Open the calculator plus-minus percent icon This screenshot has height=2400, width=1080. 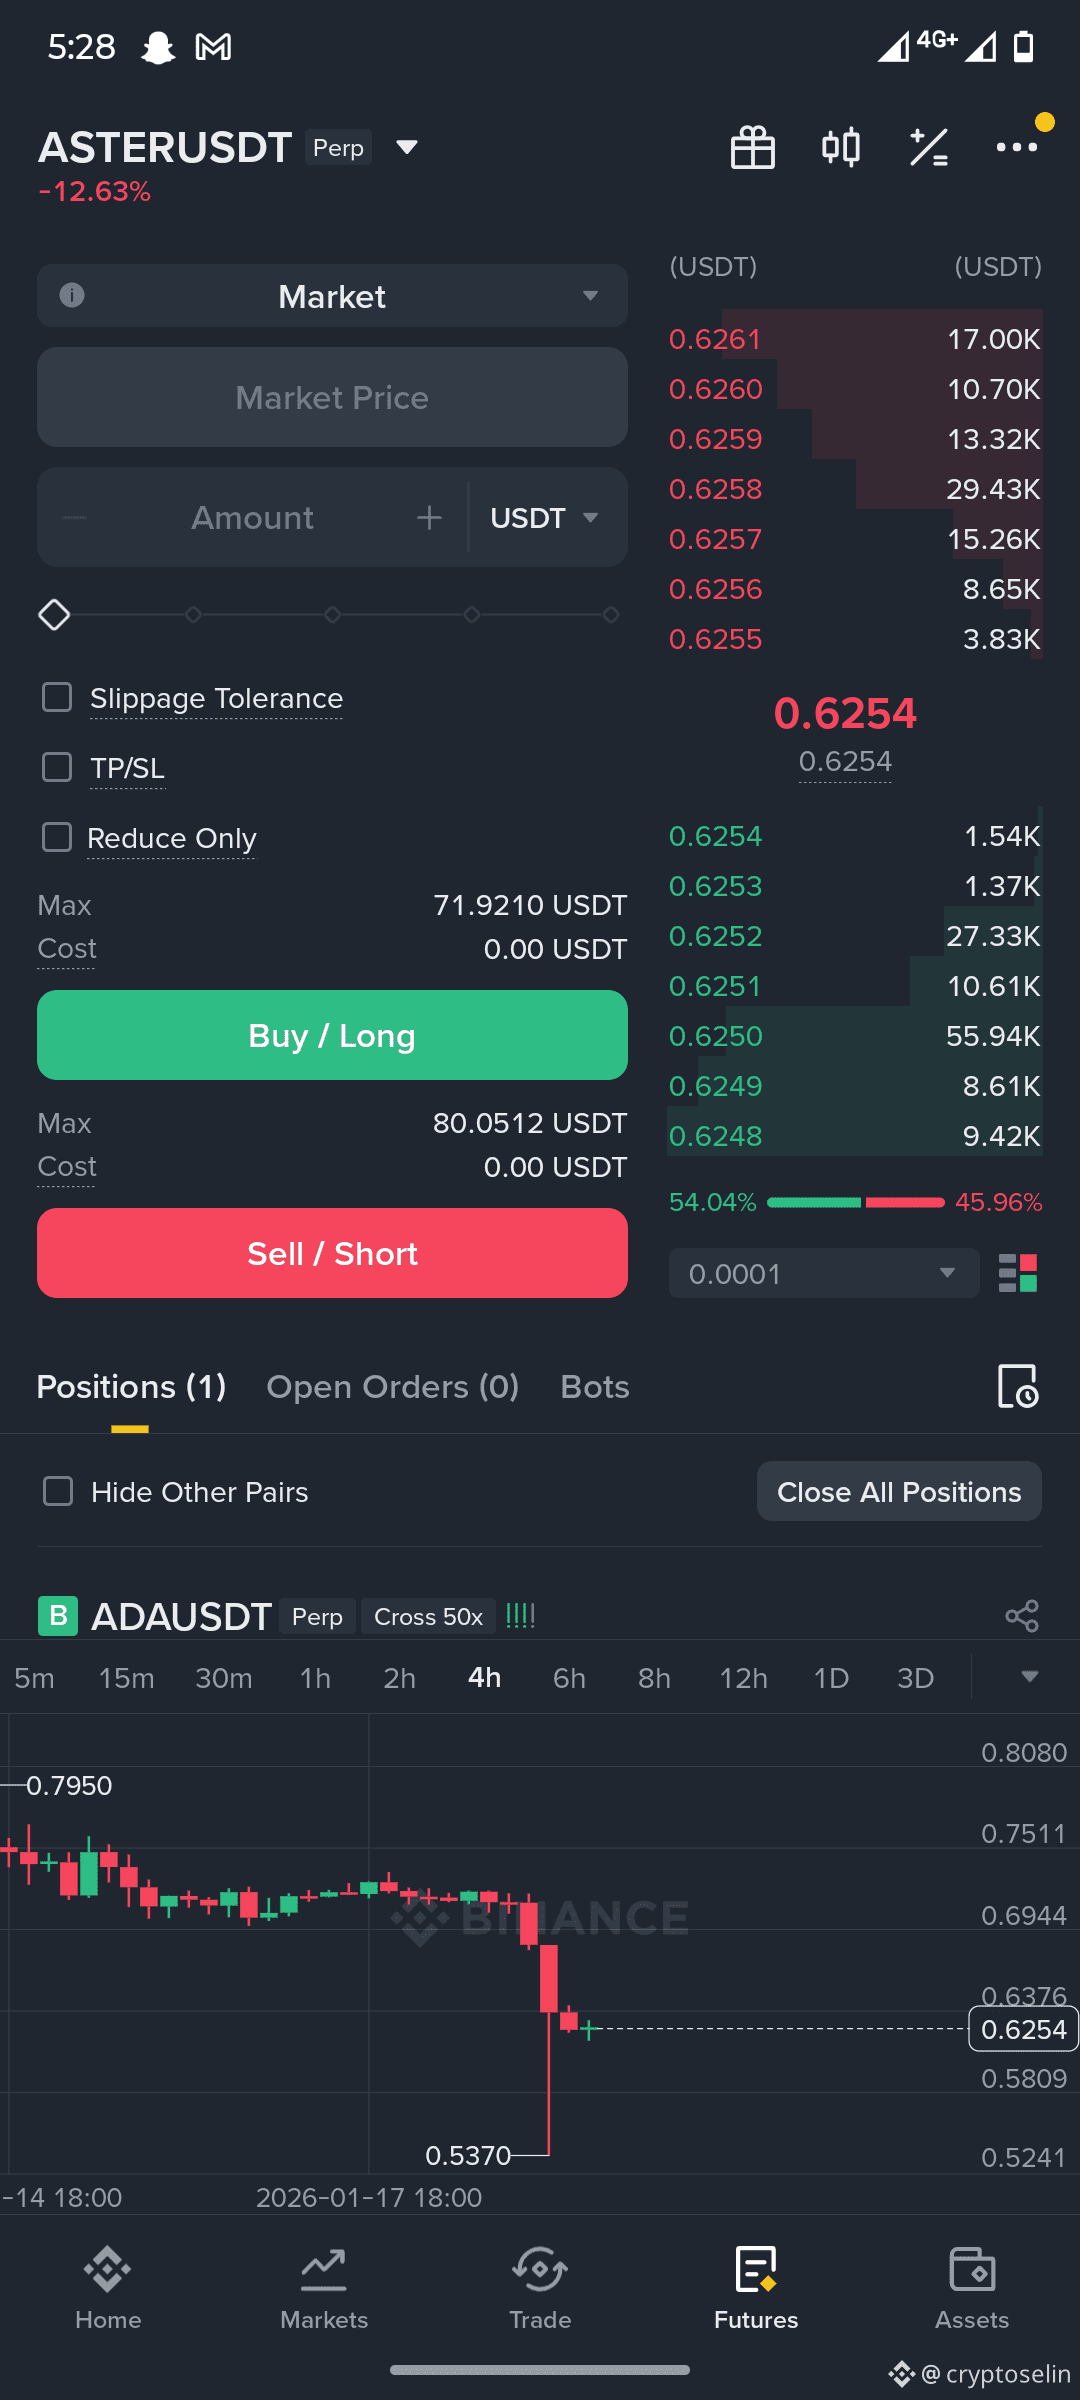point(929,148)
